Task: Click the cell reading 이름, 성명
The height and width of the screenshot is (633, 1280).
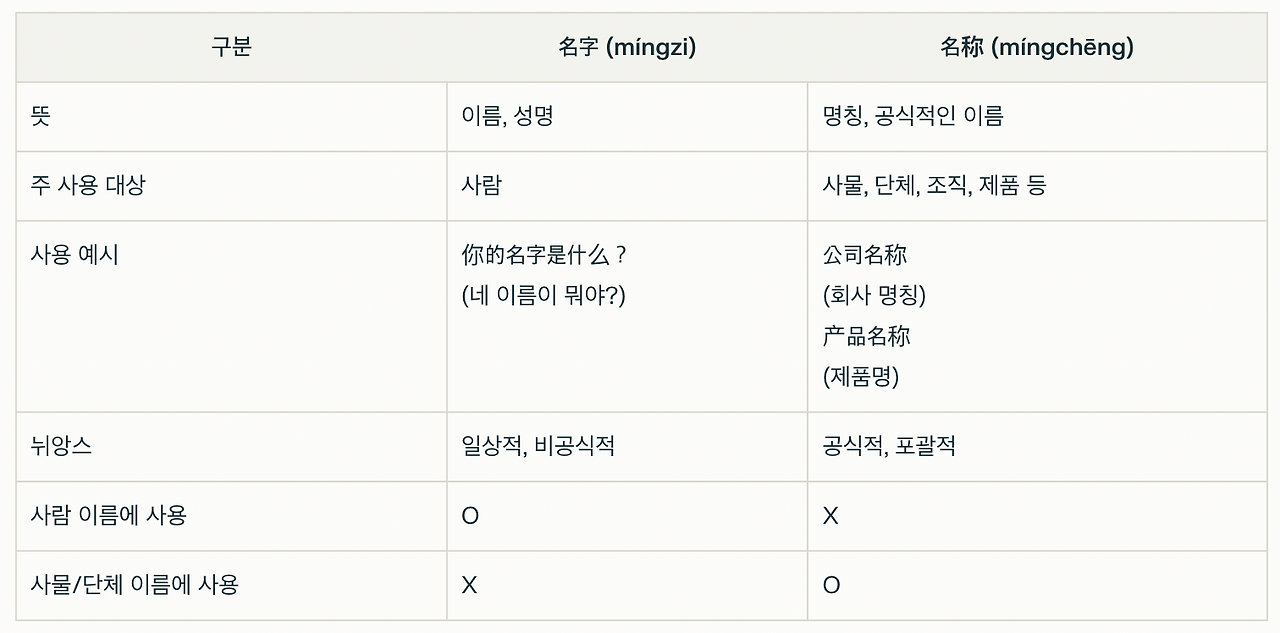Action: [x=507, y=116]
